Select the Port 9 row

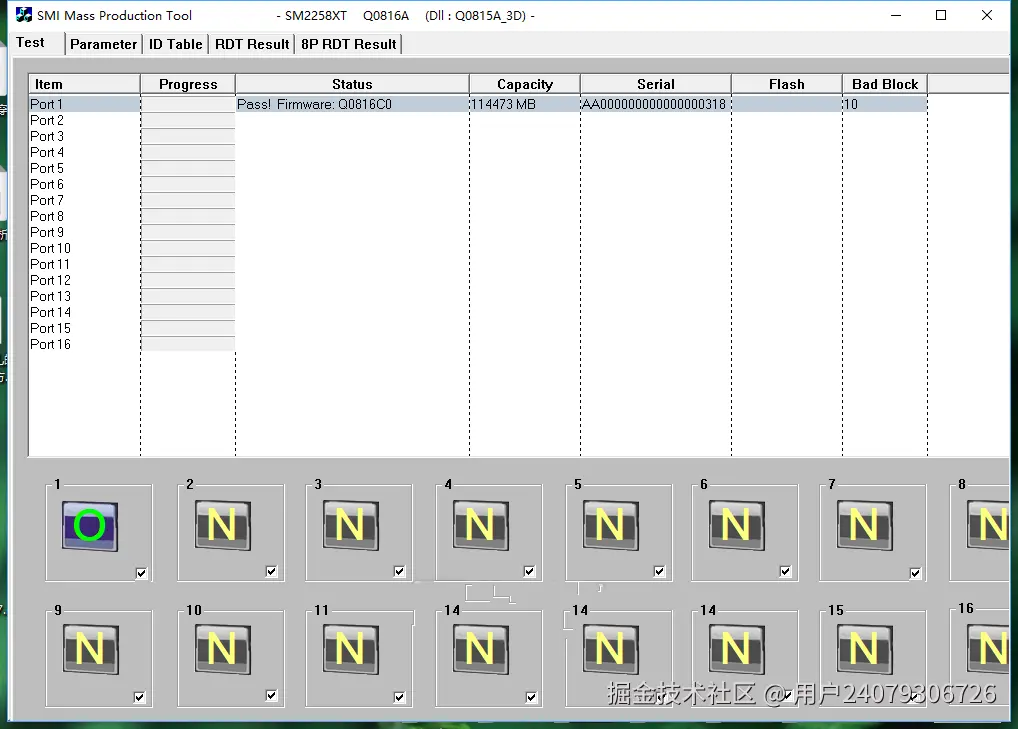coord(47,232)
